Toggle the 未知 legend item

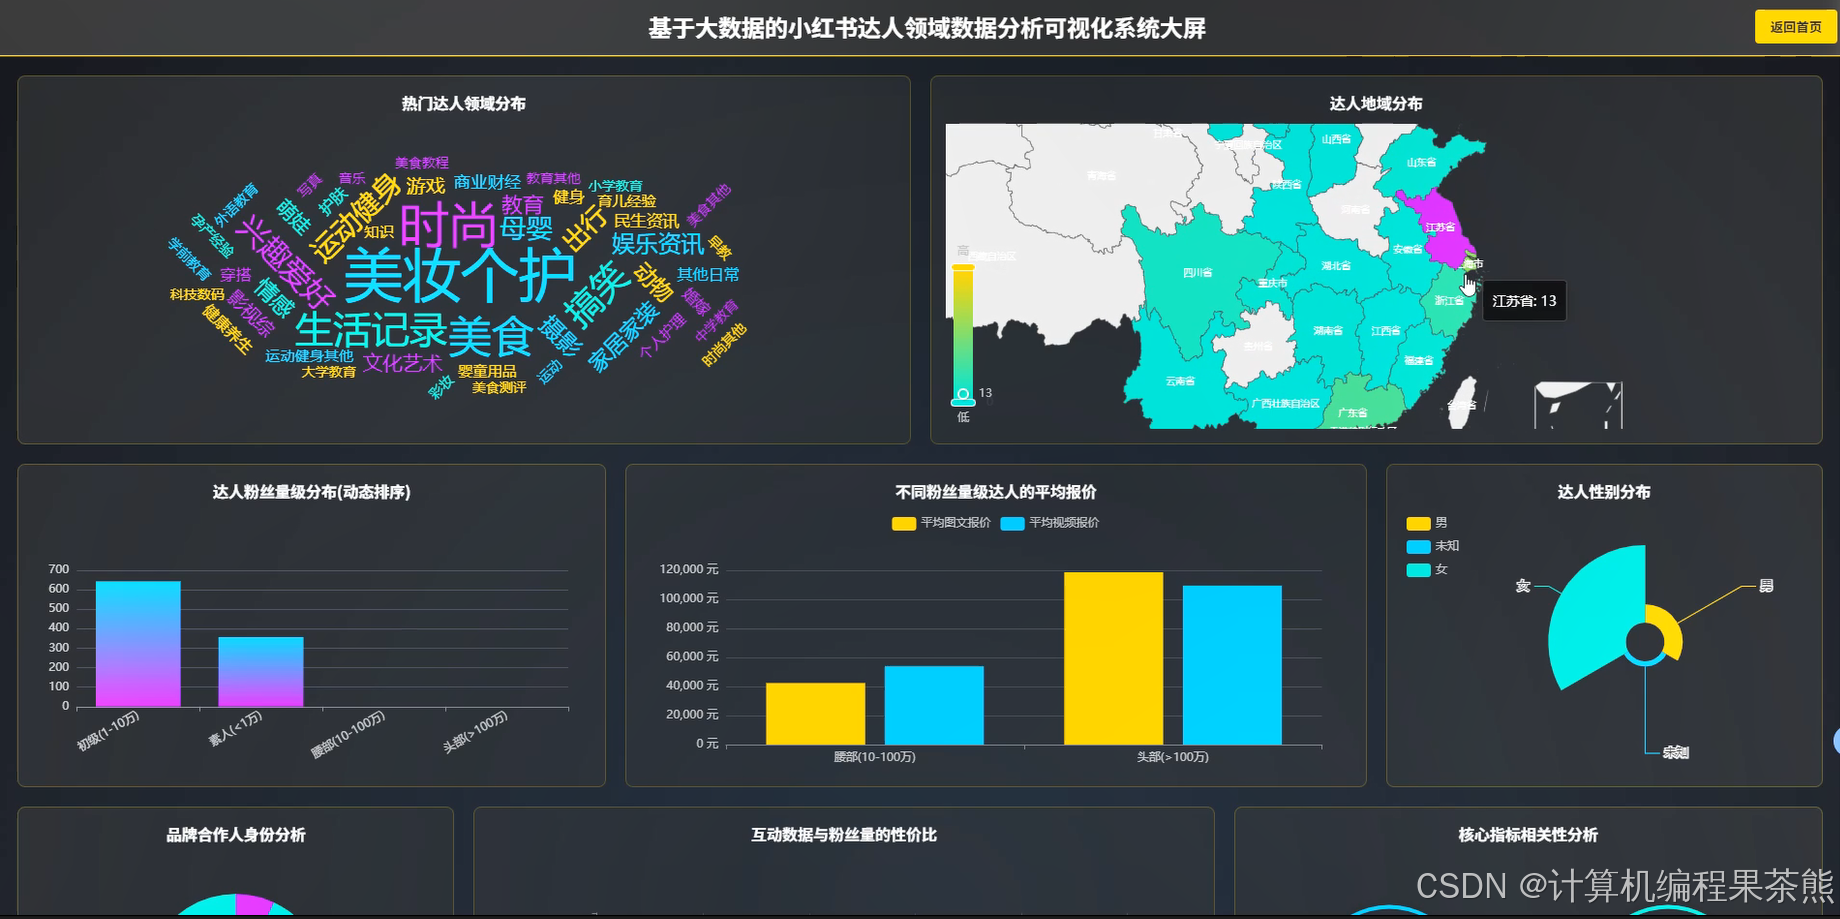pyautogui.click(x=1430, y=546)
